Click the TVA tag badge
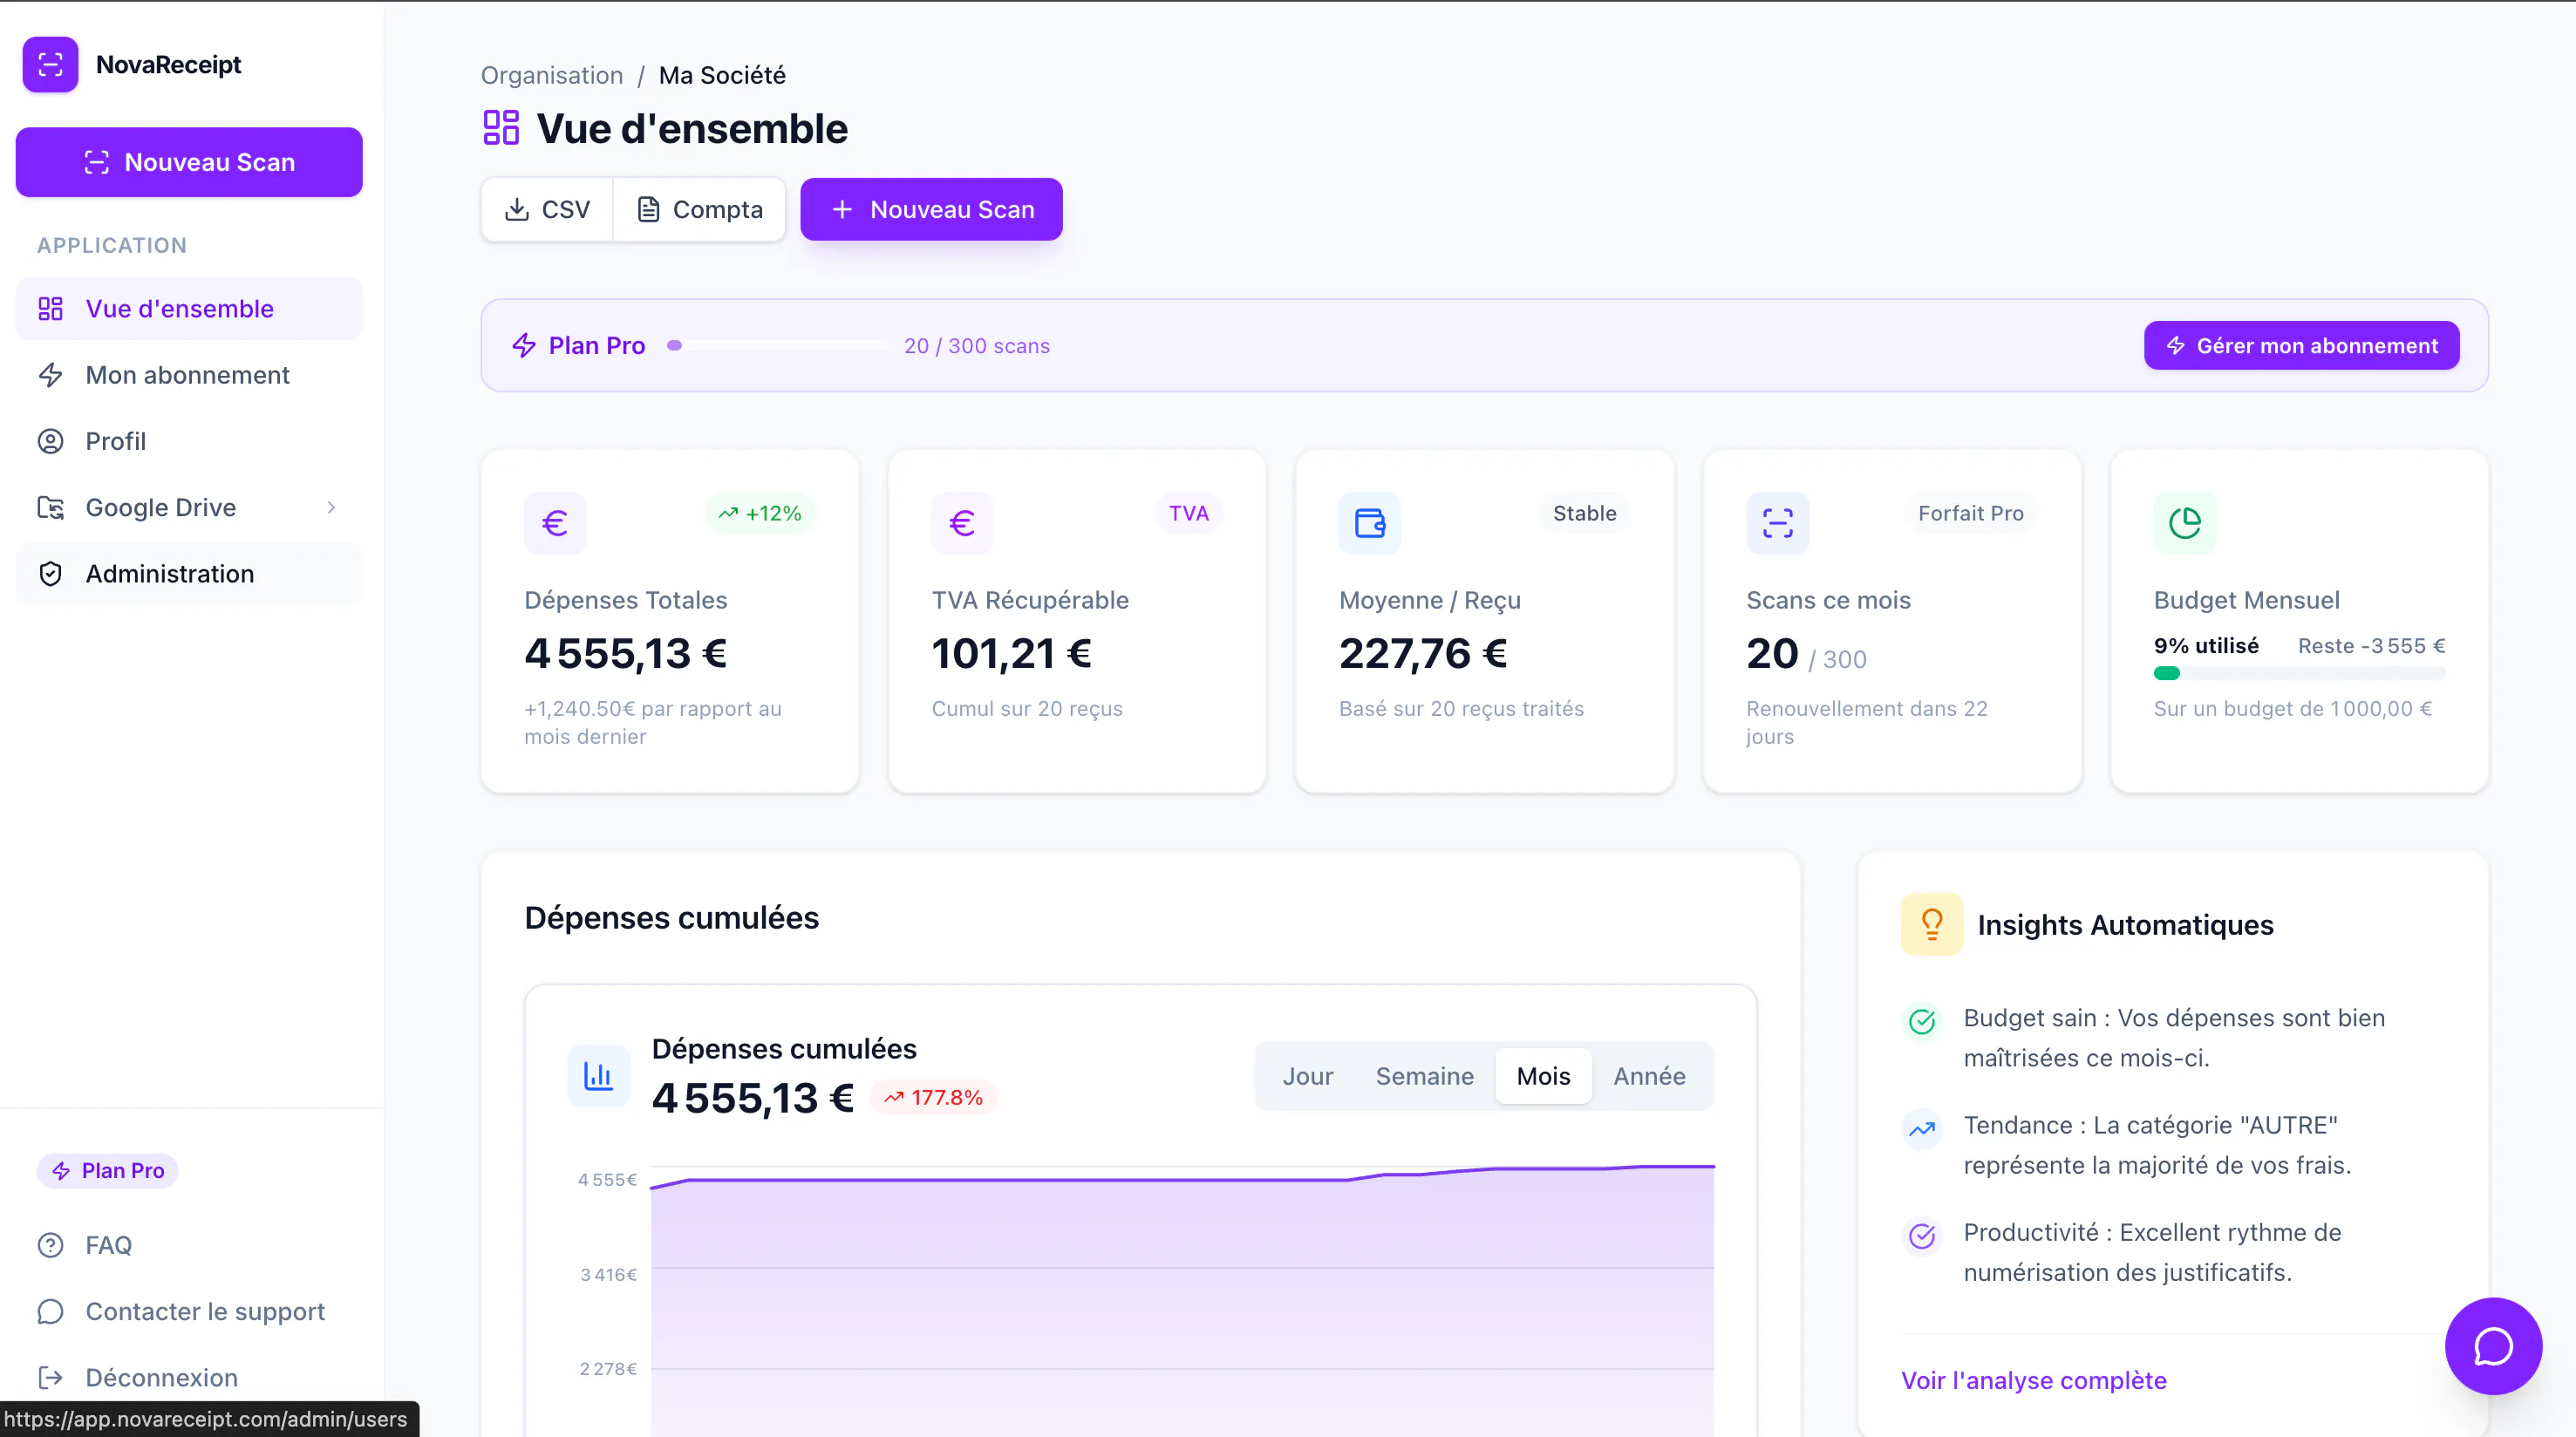The width and height of the screenshot is (2576, 1437). pyautogui.click(x=1188, y=514)
